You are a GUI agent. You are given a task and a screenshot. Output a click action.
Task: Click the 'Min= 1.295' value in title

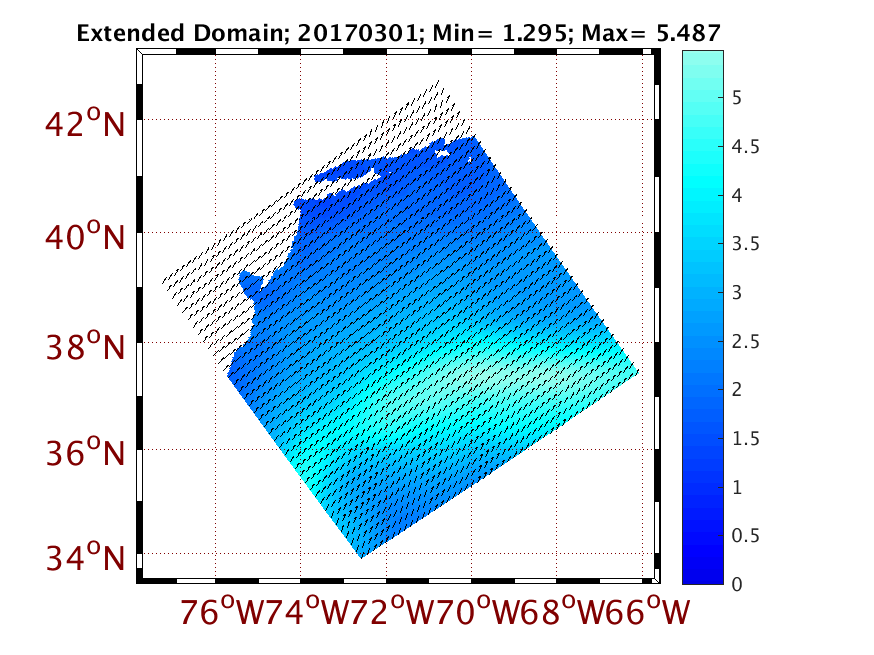[499, 33]
